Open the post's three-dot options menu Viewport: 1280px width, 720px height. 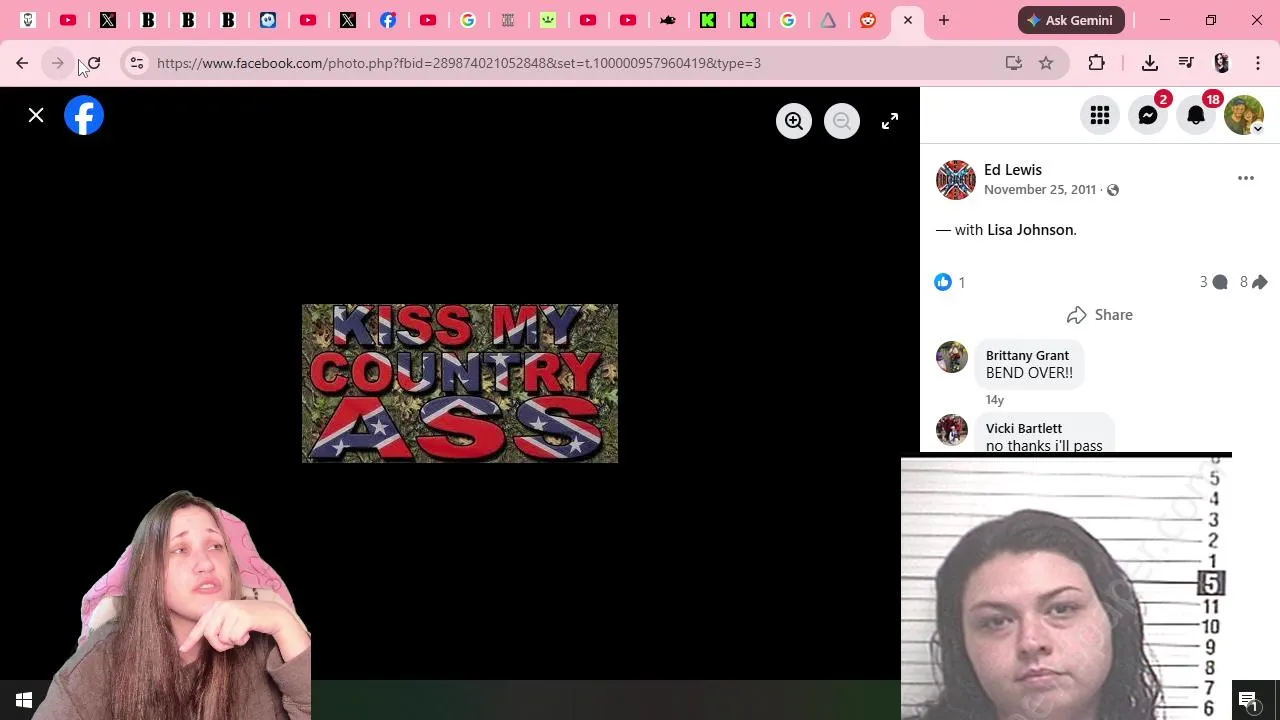[x=1246, y=178]
